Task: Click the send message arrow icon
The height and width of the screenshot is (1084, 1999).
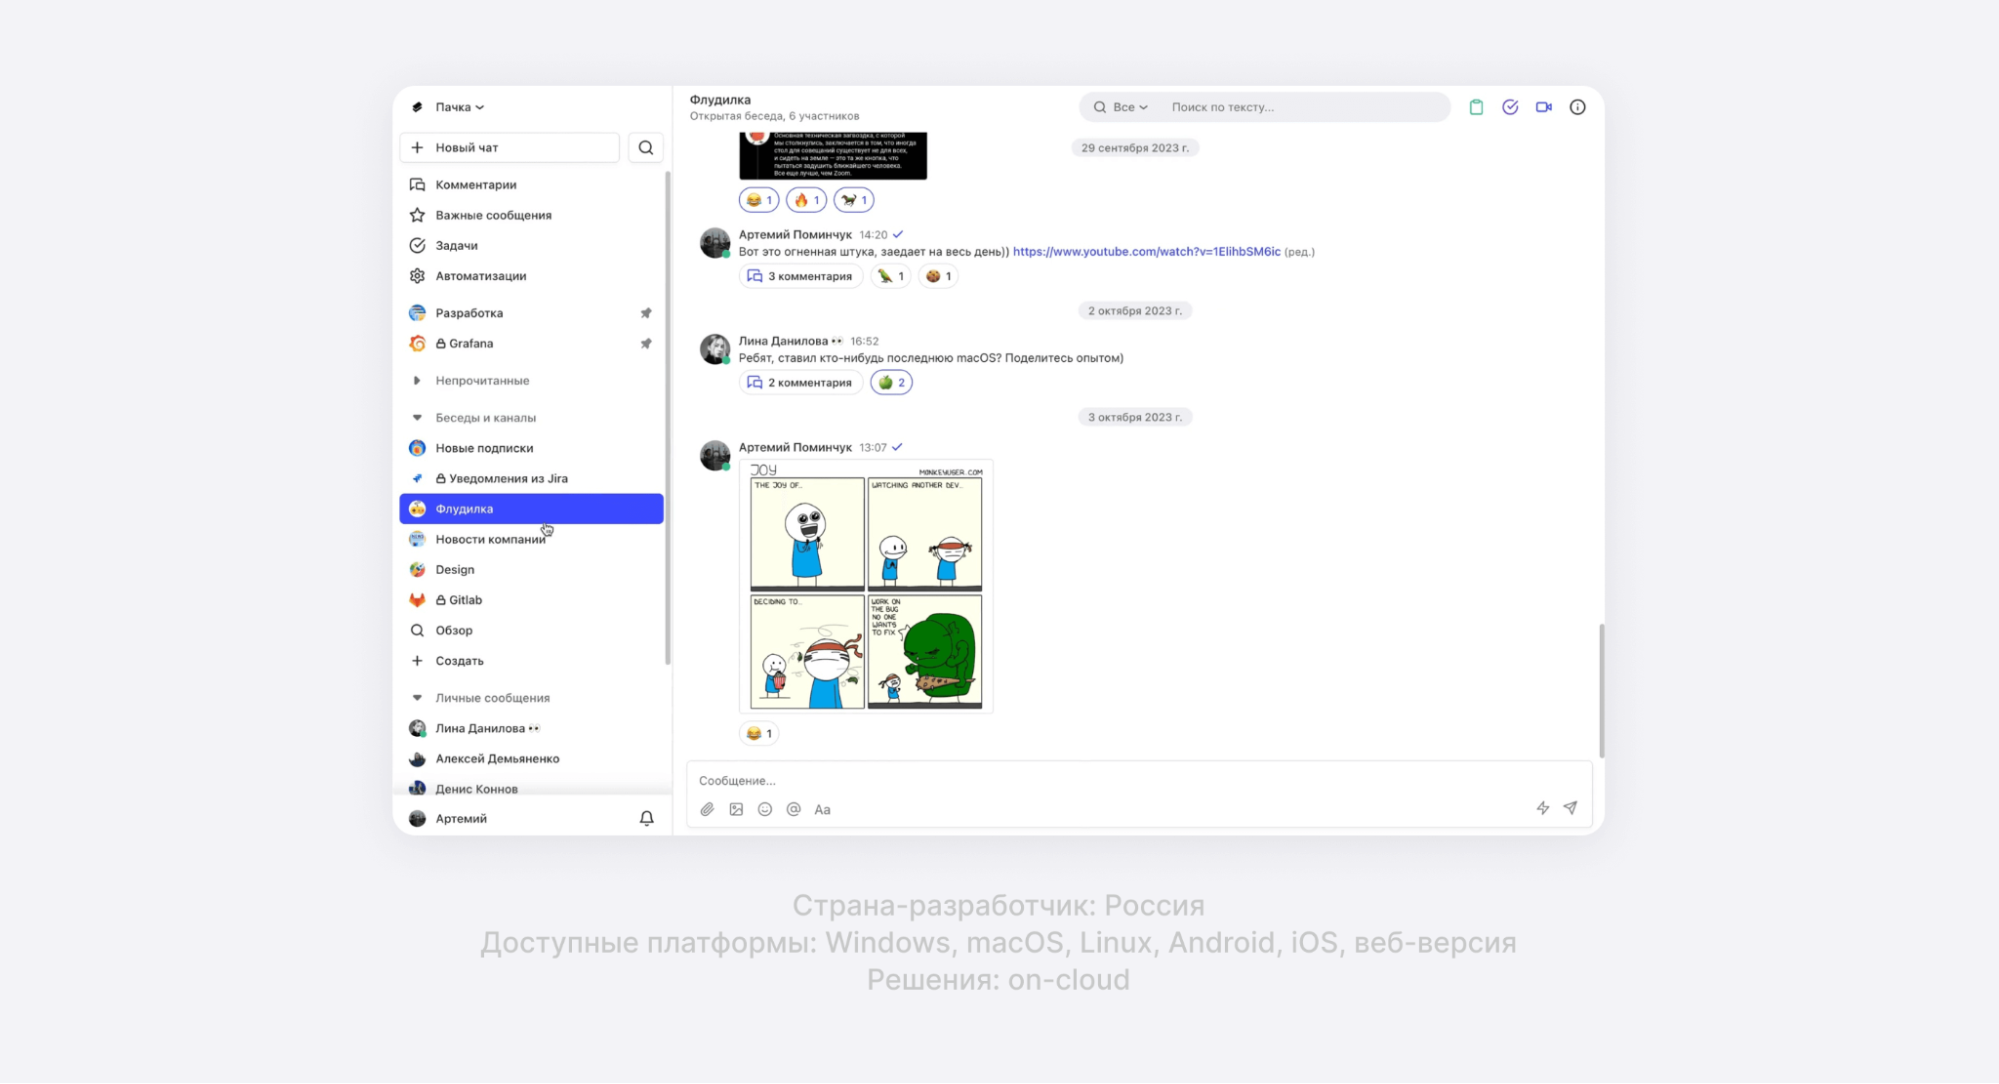Action: tap(1570, 808)
